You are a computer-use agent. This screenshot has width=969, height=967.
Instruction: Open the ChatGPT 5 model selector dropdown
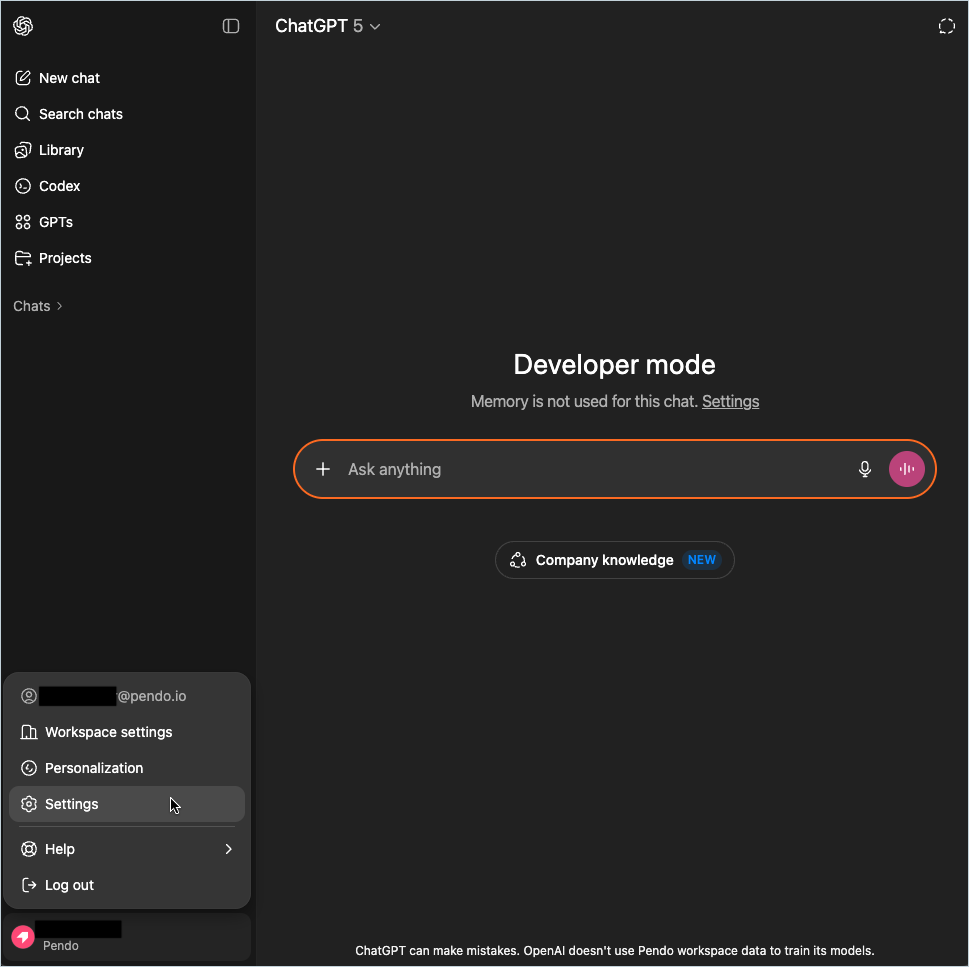point(328,26)
